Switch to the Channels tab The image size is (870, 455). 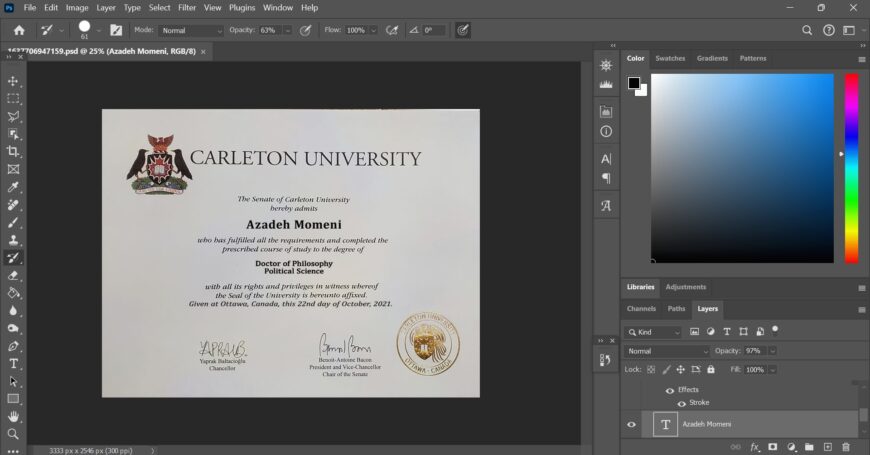tap(641, 309)
